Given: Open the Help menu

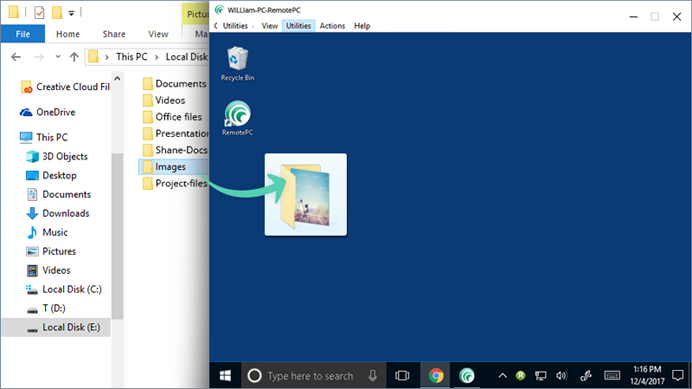Looking at the screenshot, I should (362, 26).
